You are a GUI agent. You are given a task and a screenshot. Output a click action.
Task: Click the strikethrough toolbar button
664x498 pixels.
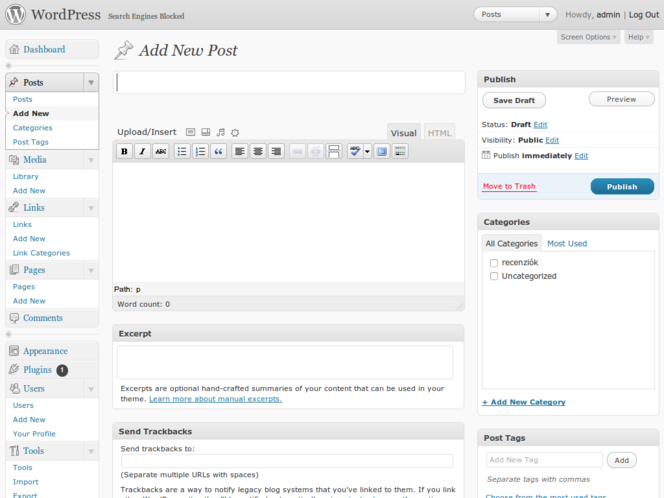(160, 151)
